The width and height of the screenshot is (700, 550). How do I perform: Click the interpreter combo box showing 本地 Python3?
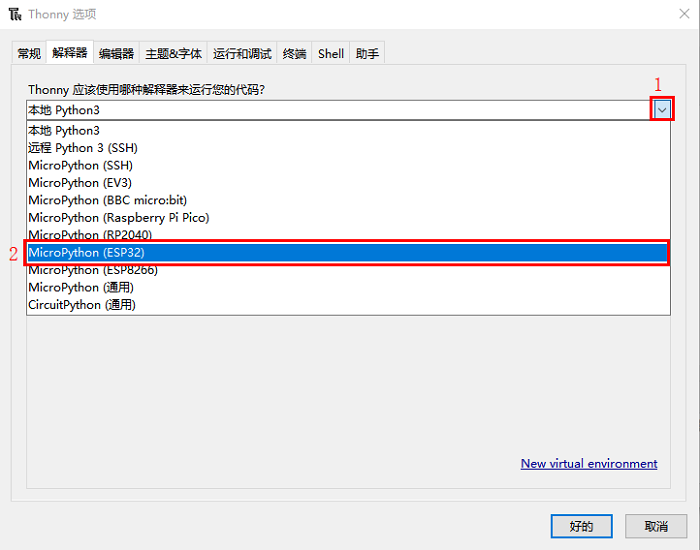click(x=338, y=110)
